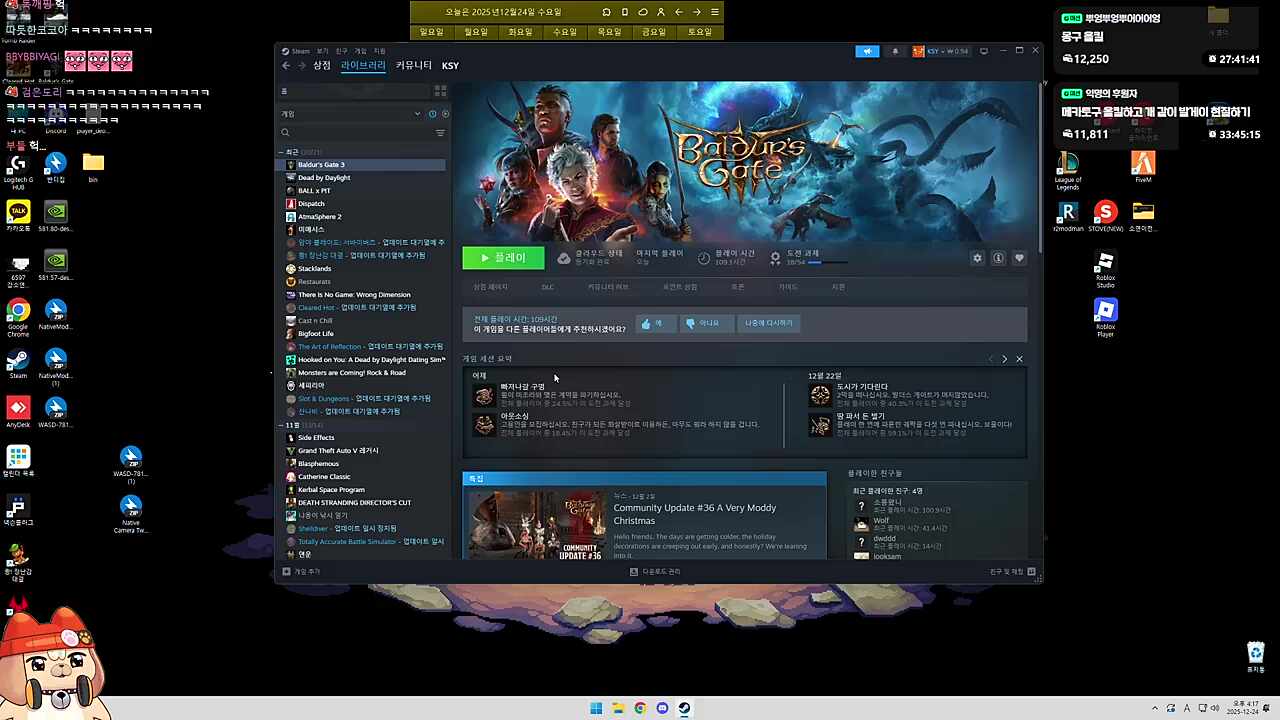
Task: Open the 상점 tab in Steam
Action: click(322, 66)
